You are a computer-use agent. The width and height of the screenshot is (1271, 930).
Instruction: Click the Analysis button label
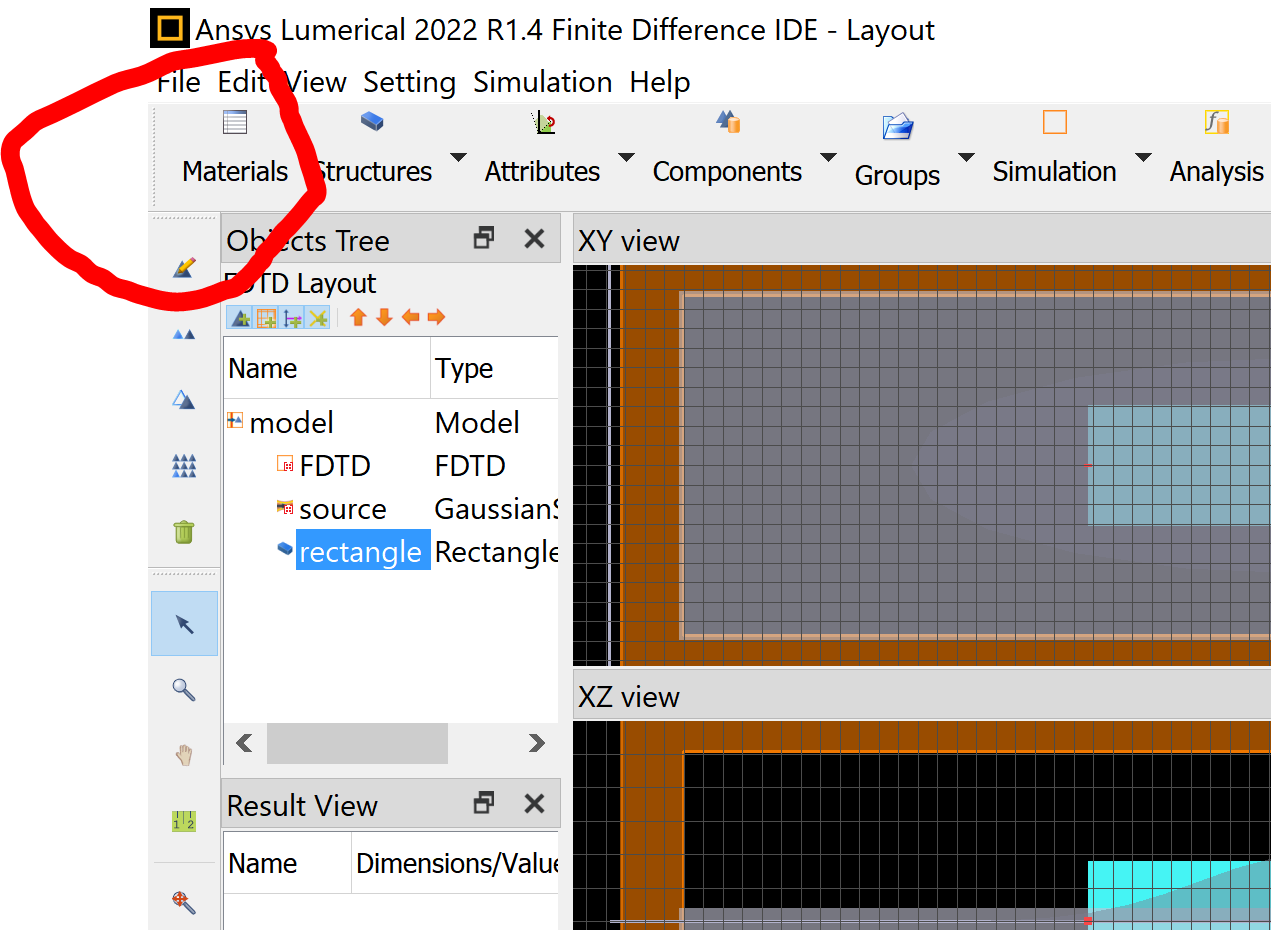pos(1217,172)
